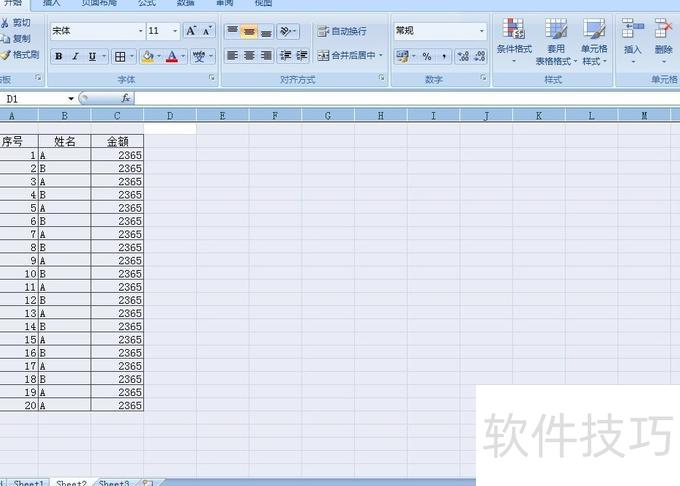
Task: Open text orientation options
Action: point(288,31)
